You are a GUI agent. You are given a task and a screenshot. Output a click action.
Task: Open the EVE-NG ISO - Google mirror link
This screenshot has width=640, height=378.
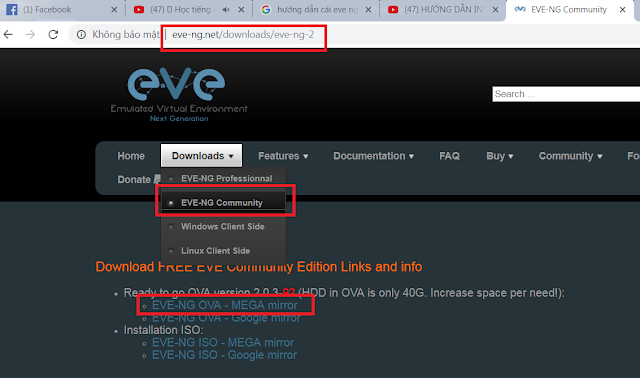click(x=224, y=355)
